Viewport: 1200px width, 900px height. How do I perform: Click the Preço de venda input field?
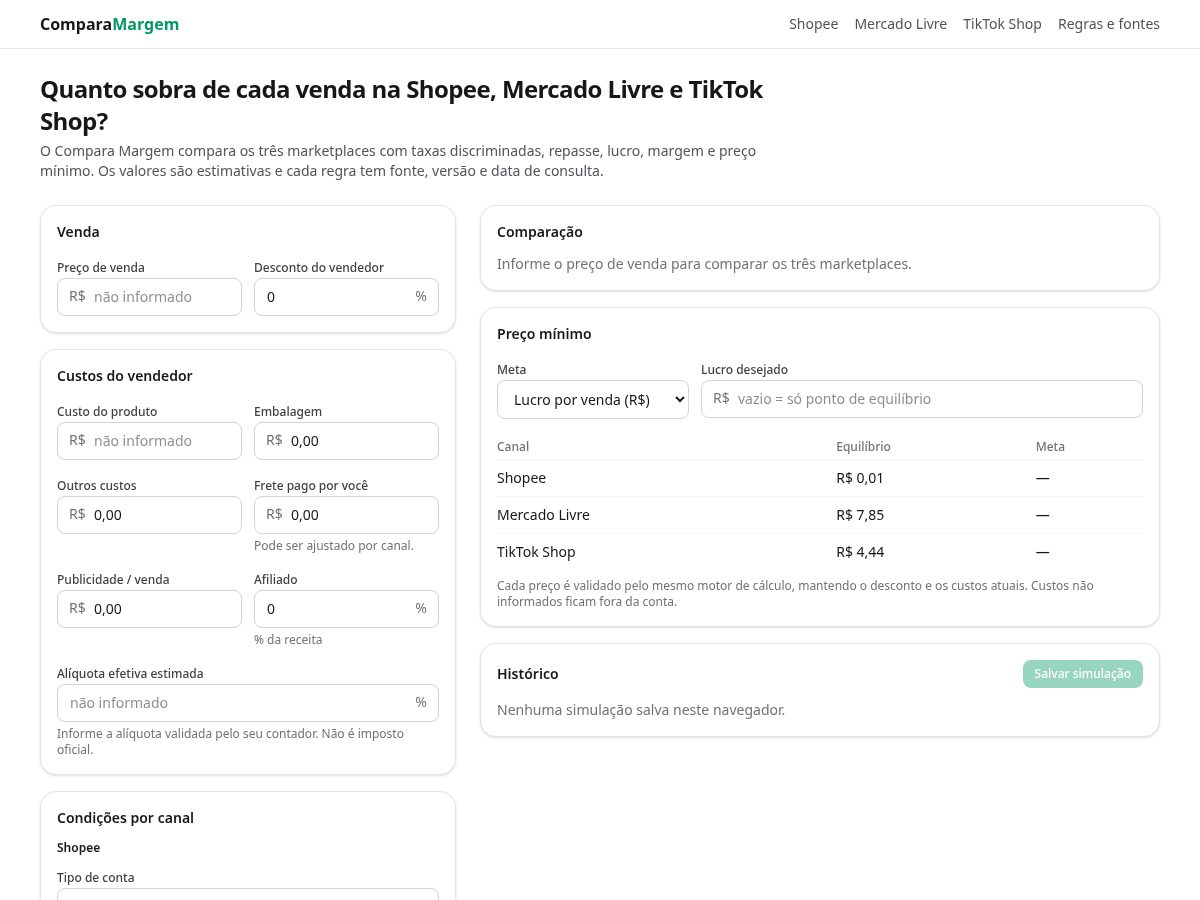pos(149,297)
